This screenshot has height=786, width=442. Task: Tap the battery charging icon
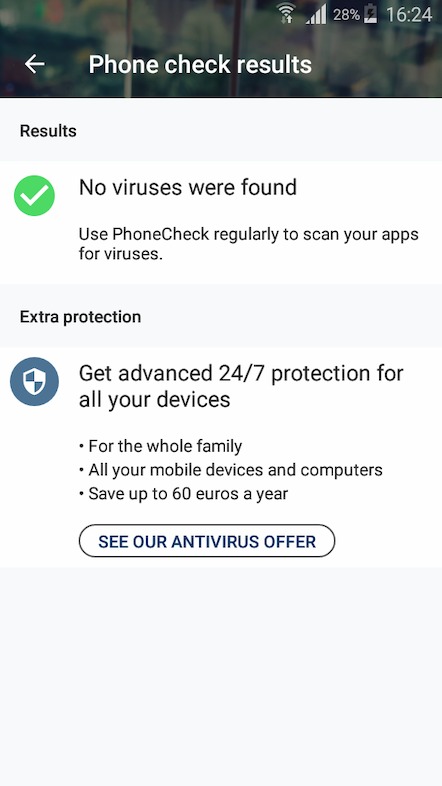[370, 14]
